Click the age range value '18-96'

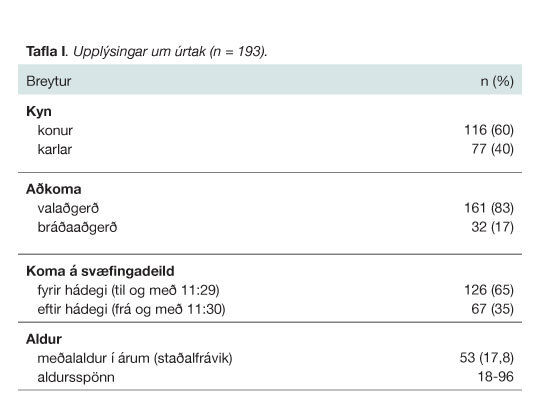496,377
